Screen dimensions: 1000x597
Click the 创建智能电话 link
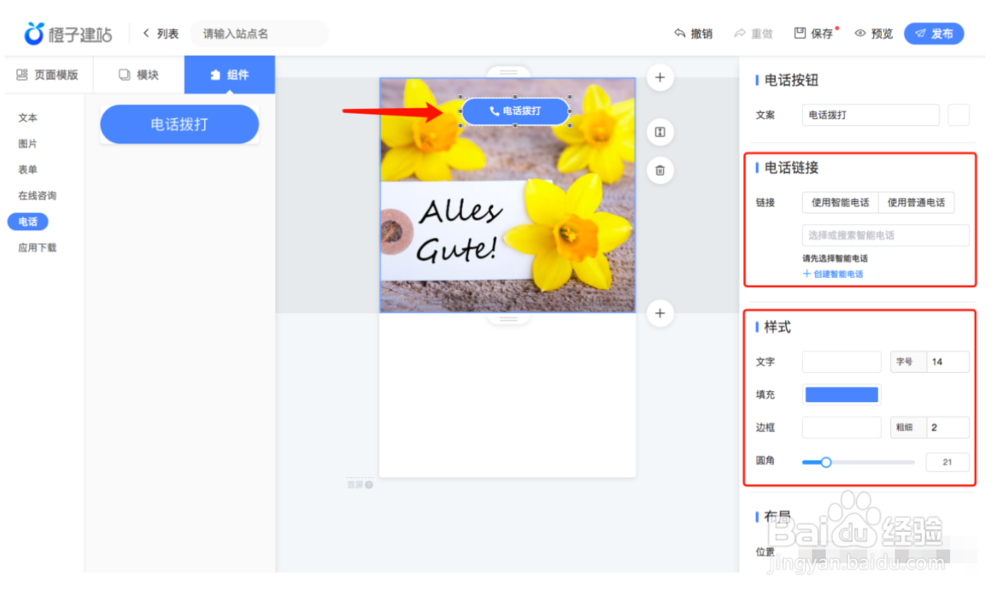pos(833,273)
